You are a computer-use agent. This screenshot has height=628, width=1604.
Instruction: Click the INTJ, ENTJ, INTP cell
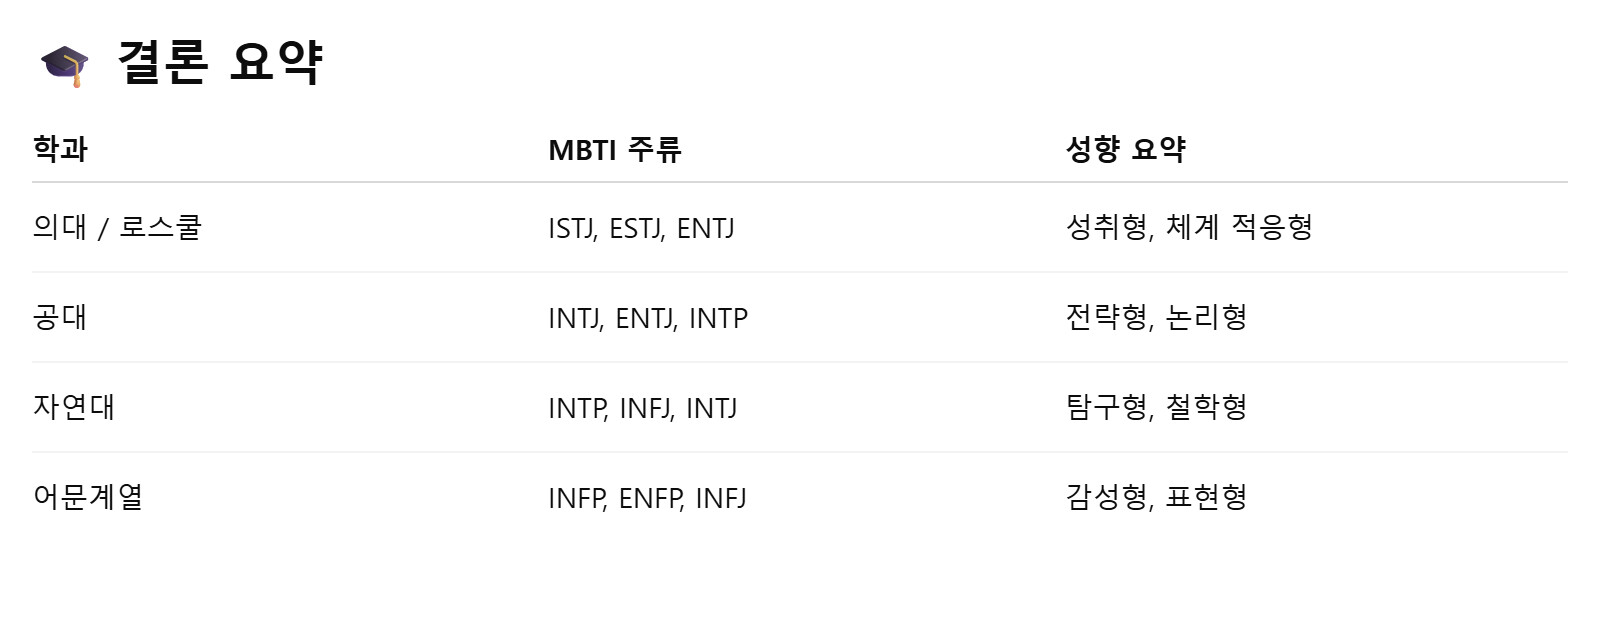tap(648, 319)
